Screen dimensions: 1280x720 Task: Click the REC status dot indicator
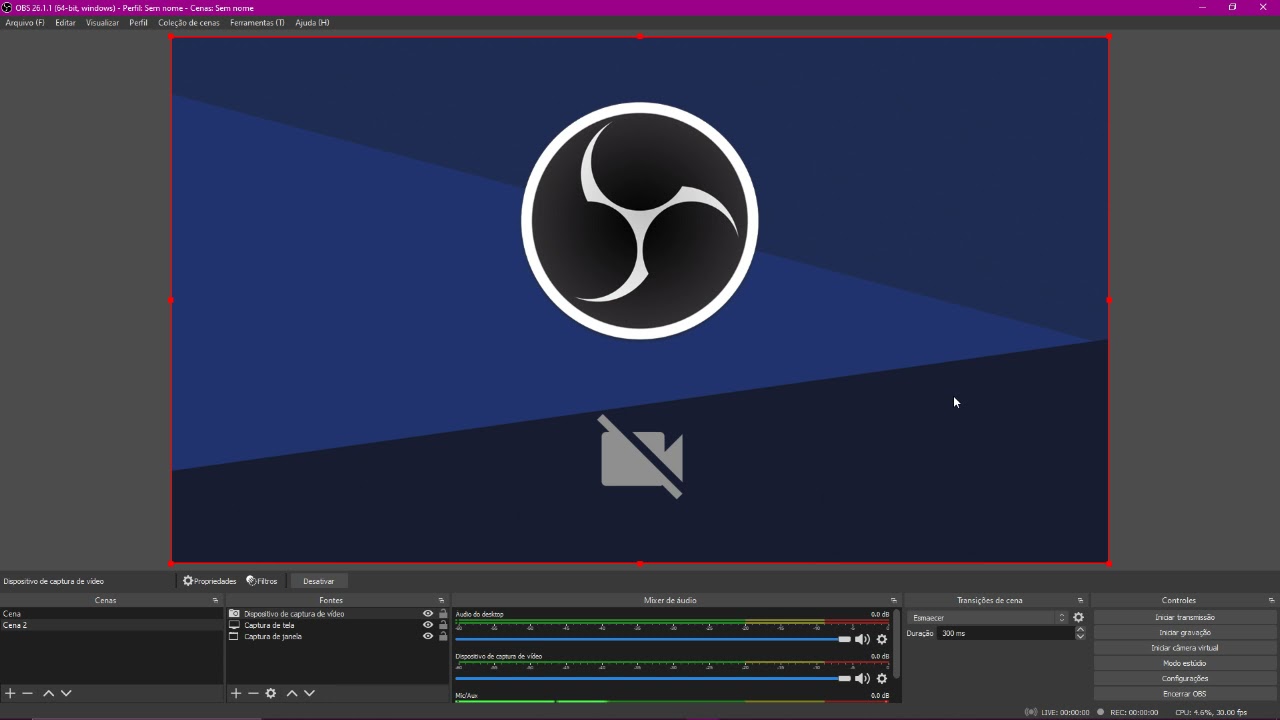(1100, 712)
